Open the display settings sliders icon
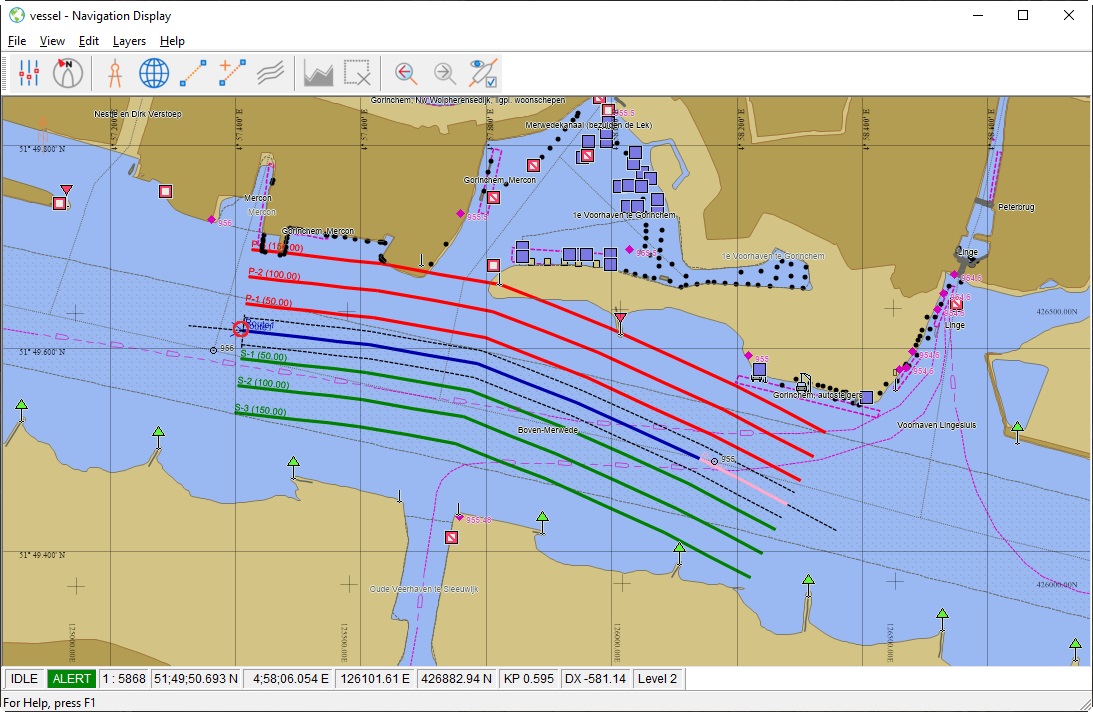 pyautogui.click(x=28, y=73)
